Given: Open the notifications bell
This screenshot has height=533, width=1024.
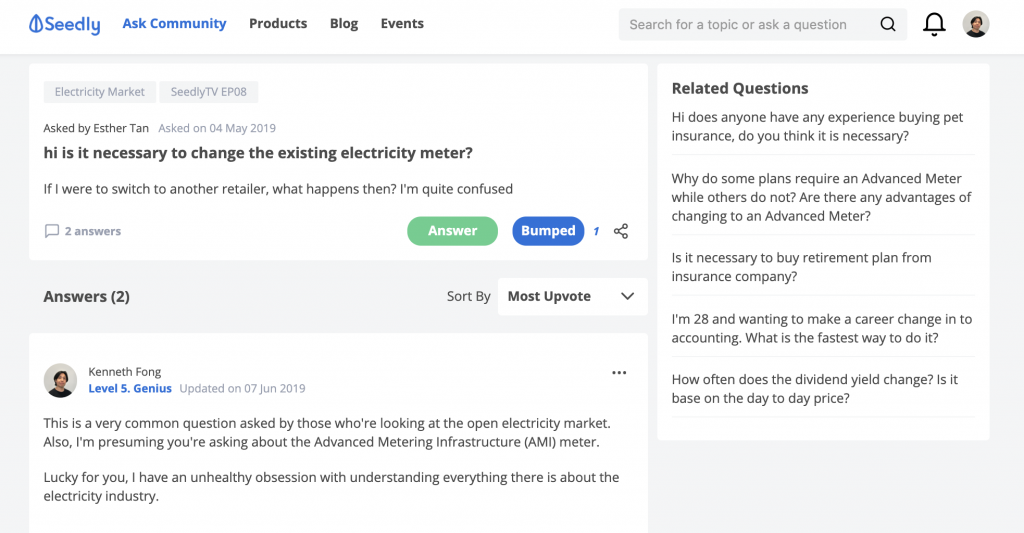Looking at the screenshot, I should click(x=934, y=24).
